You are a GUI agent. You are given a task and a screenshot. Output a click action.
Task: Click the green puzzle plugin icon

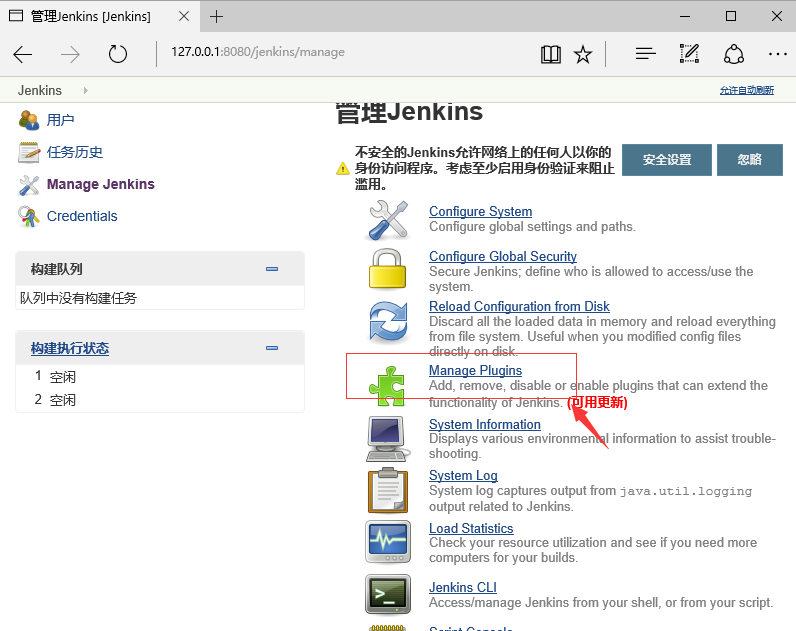[x=387, y=386]
